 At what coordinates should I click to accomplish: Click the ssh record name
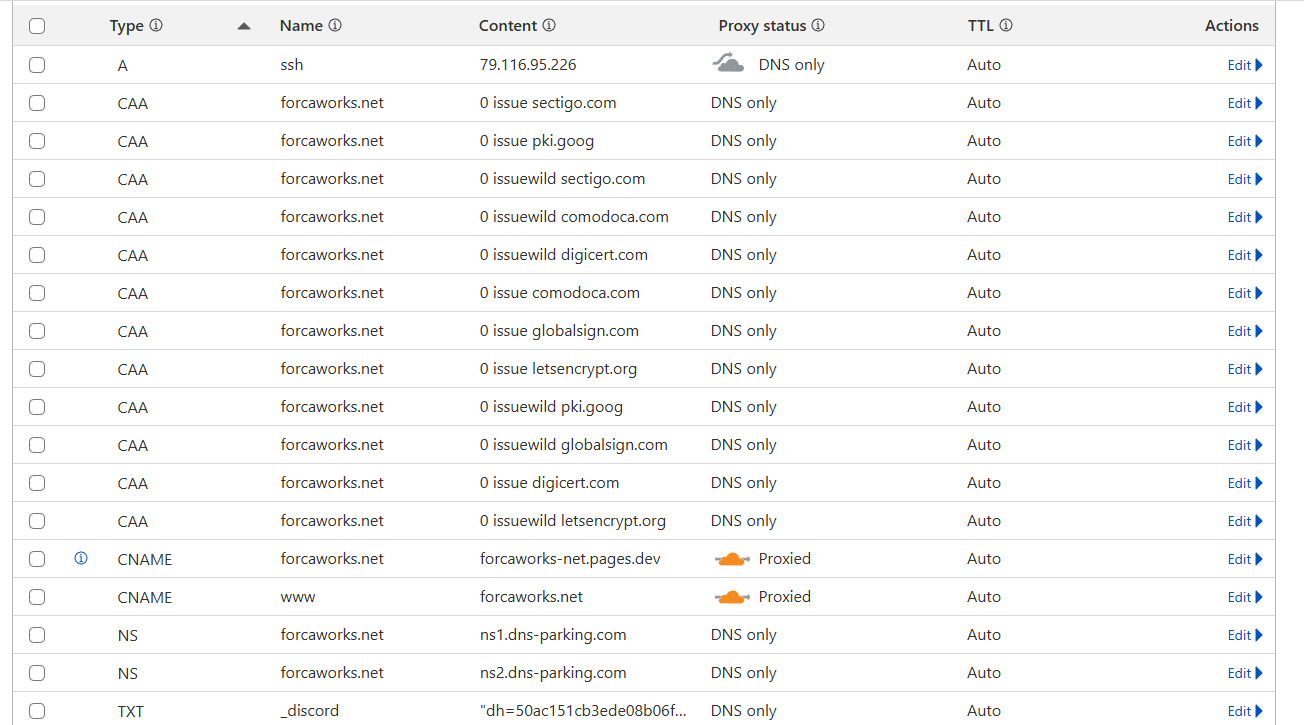(292, 65)
